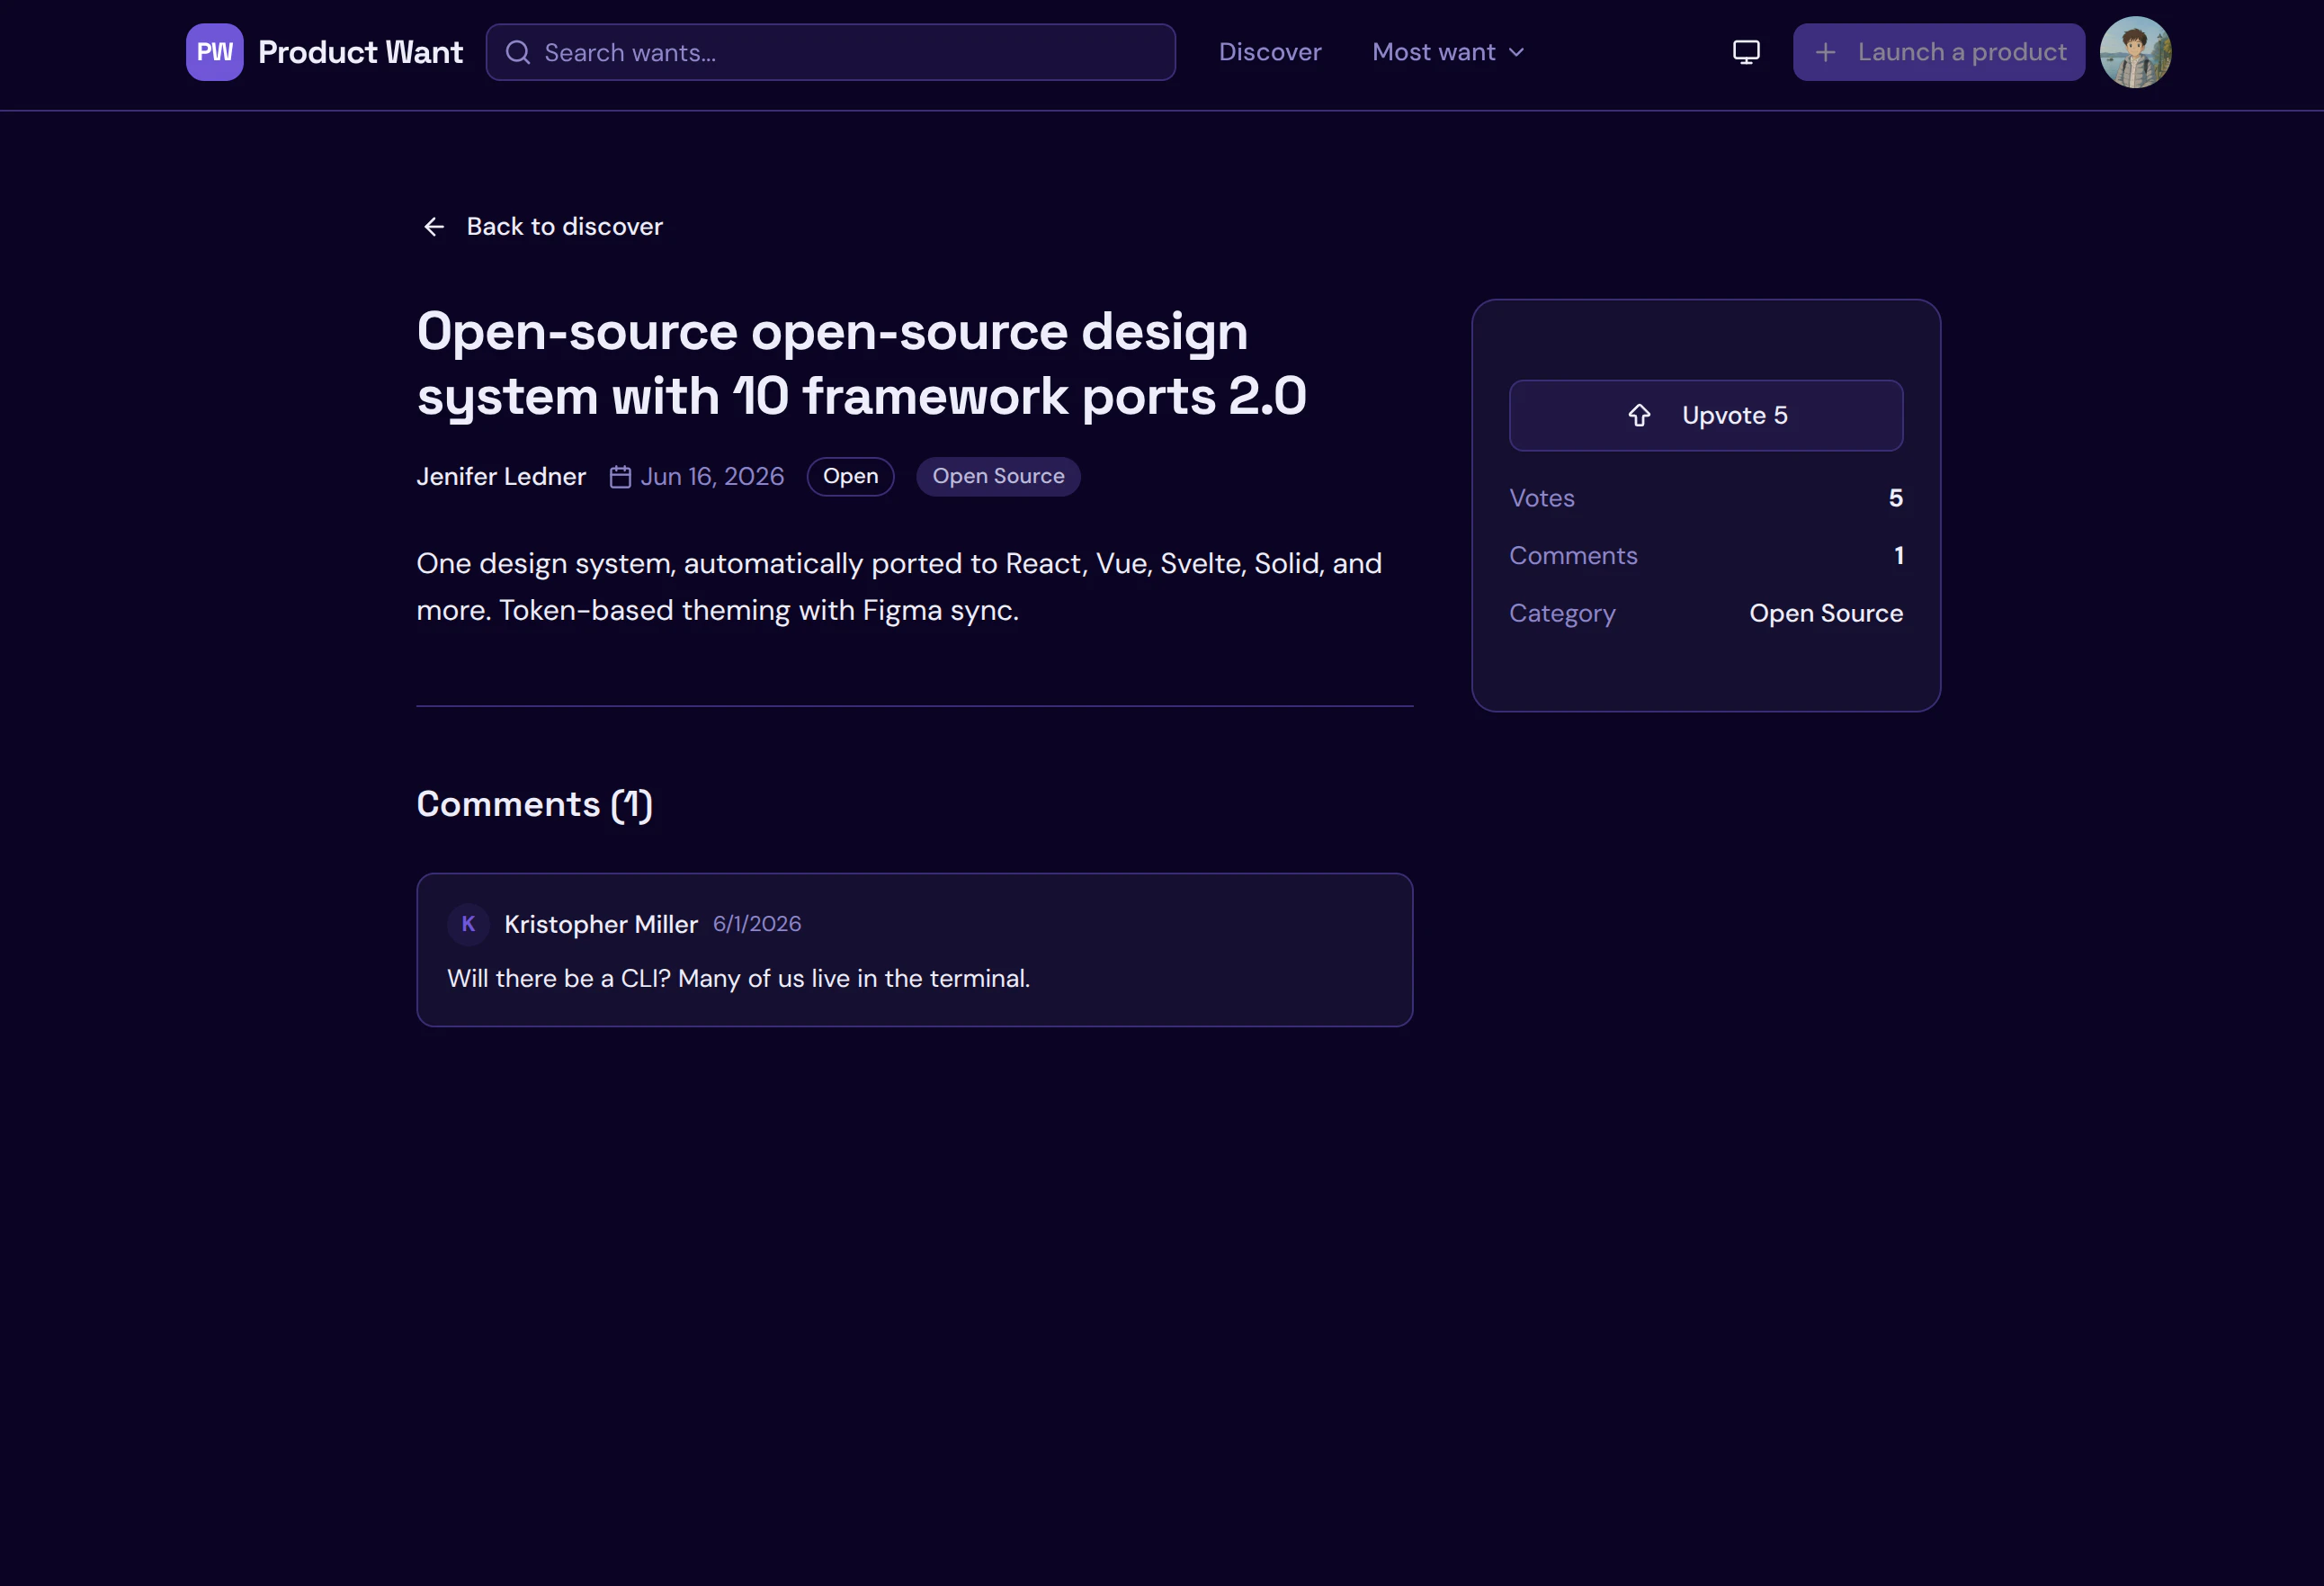Click the Comments label in sidebar card
The width and height of the screenshot is (2324, 1586).
(x=1573, y=556)
